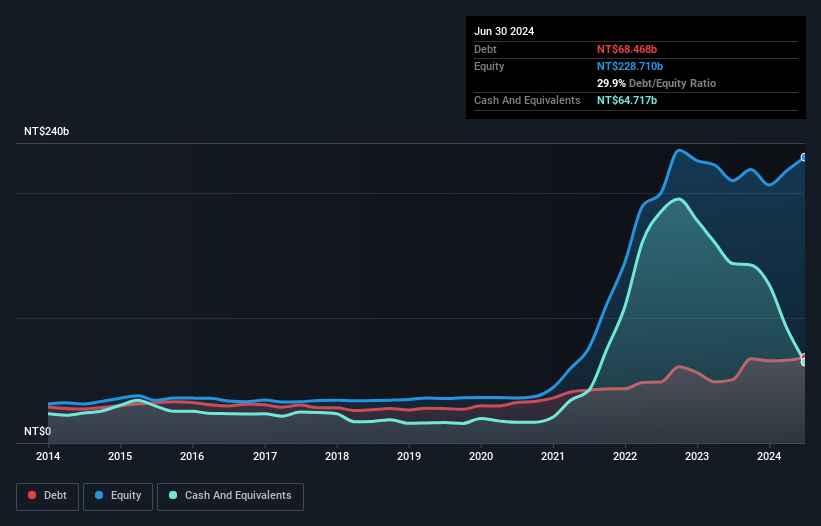The width and height of the screenshot is (821, 526).
Task: Click the 29.9% Debt/Equity Ratio text
Action: coord(656,83)
